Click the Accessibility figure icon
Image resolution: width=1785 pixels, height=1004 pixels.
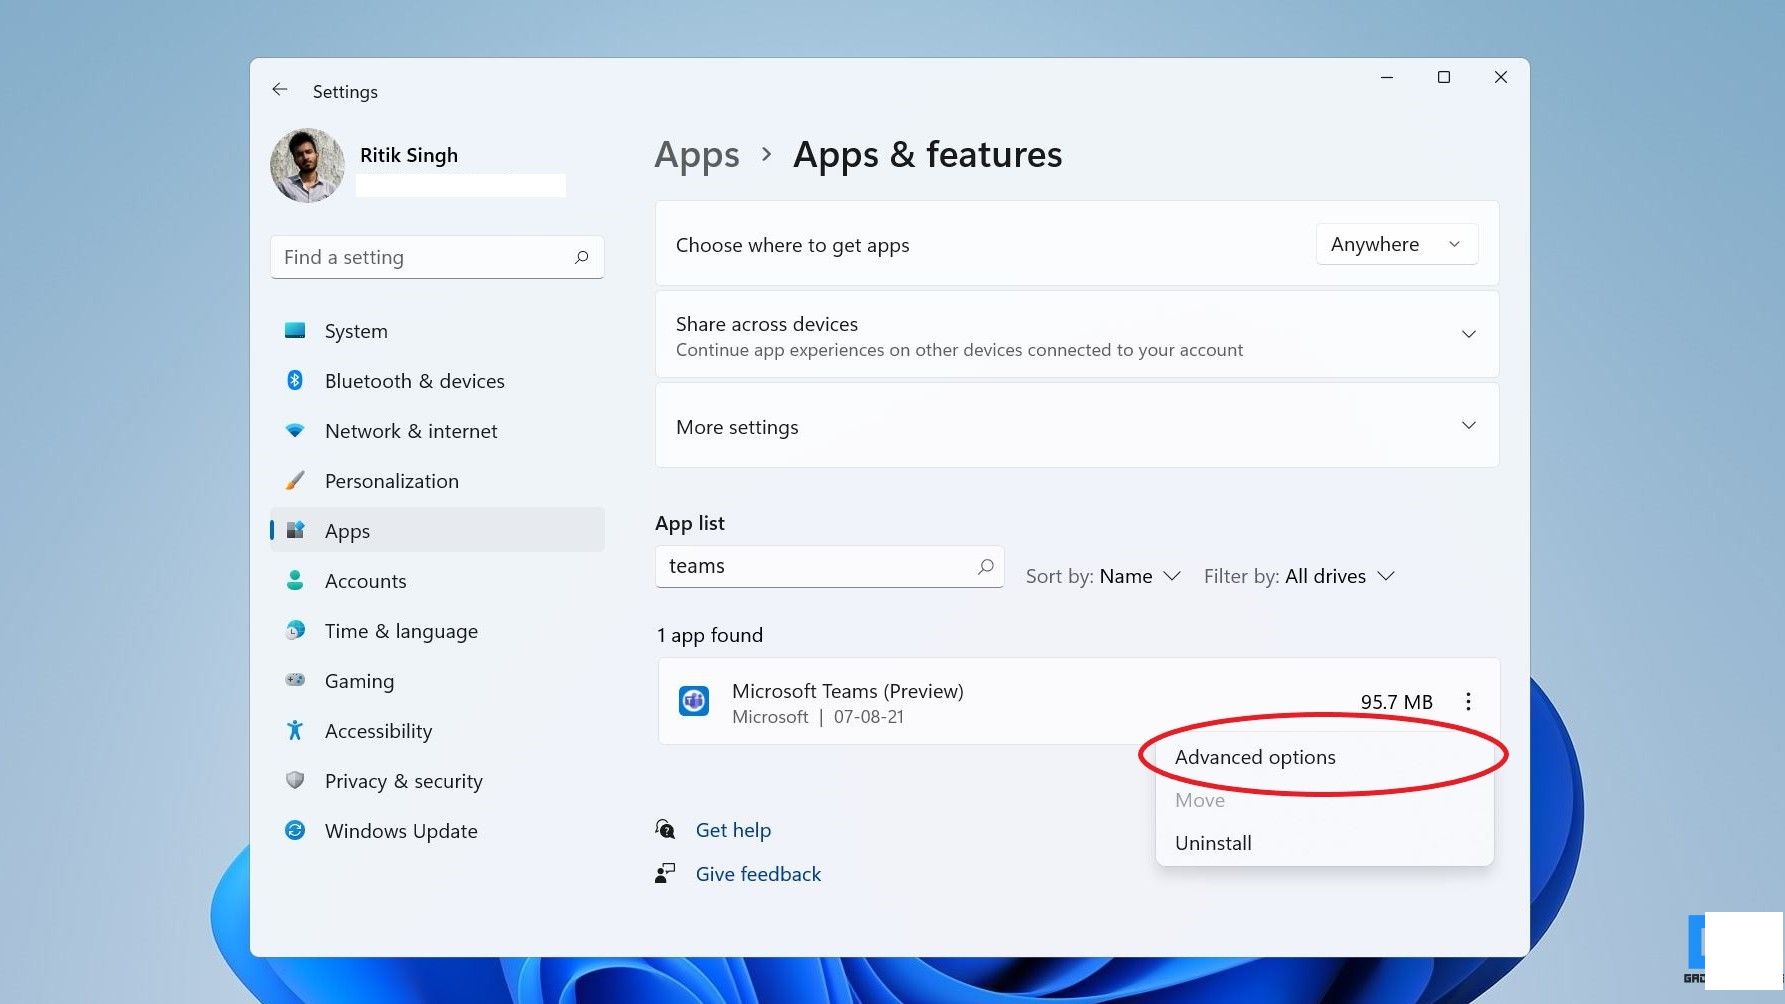click(x=295, y=730)
